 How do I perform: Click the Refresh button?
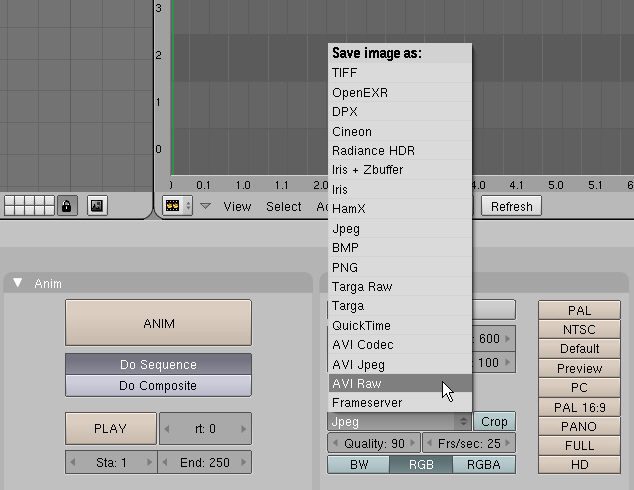[511, 207]
